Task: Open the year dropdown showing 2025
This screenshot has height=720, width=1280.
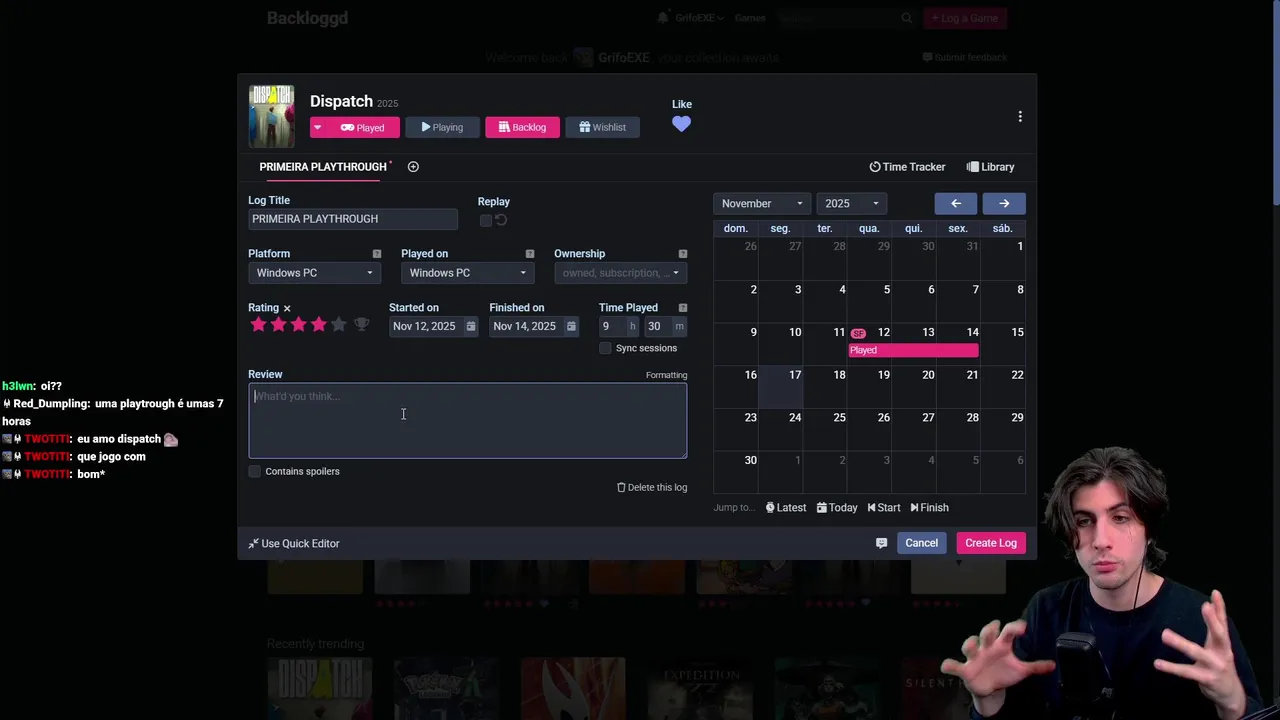Action: coord(851,204)
